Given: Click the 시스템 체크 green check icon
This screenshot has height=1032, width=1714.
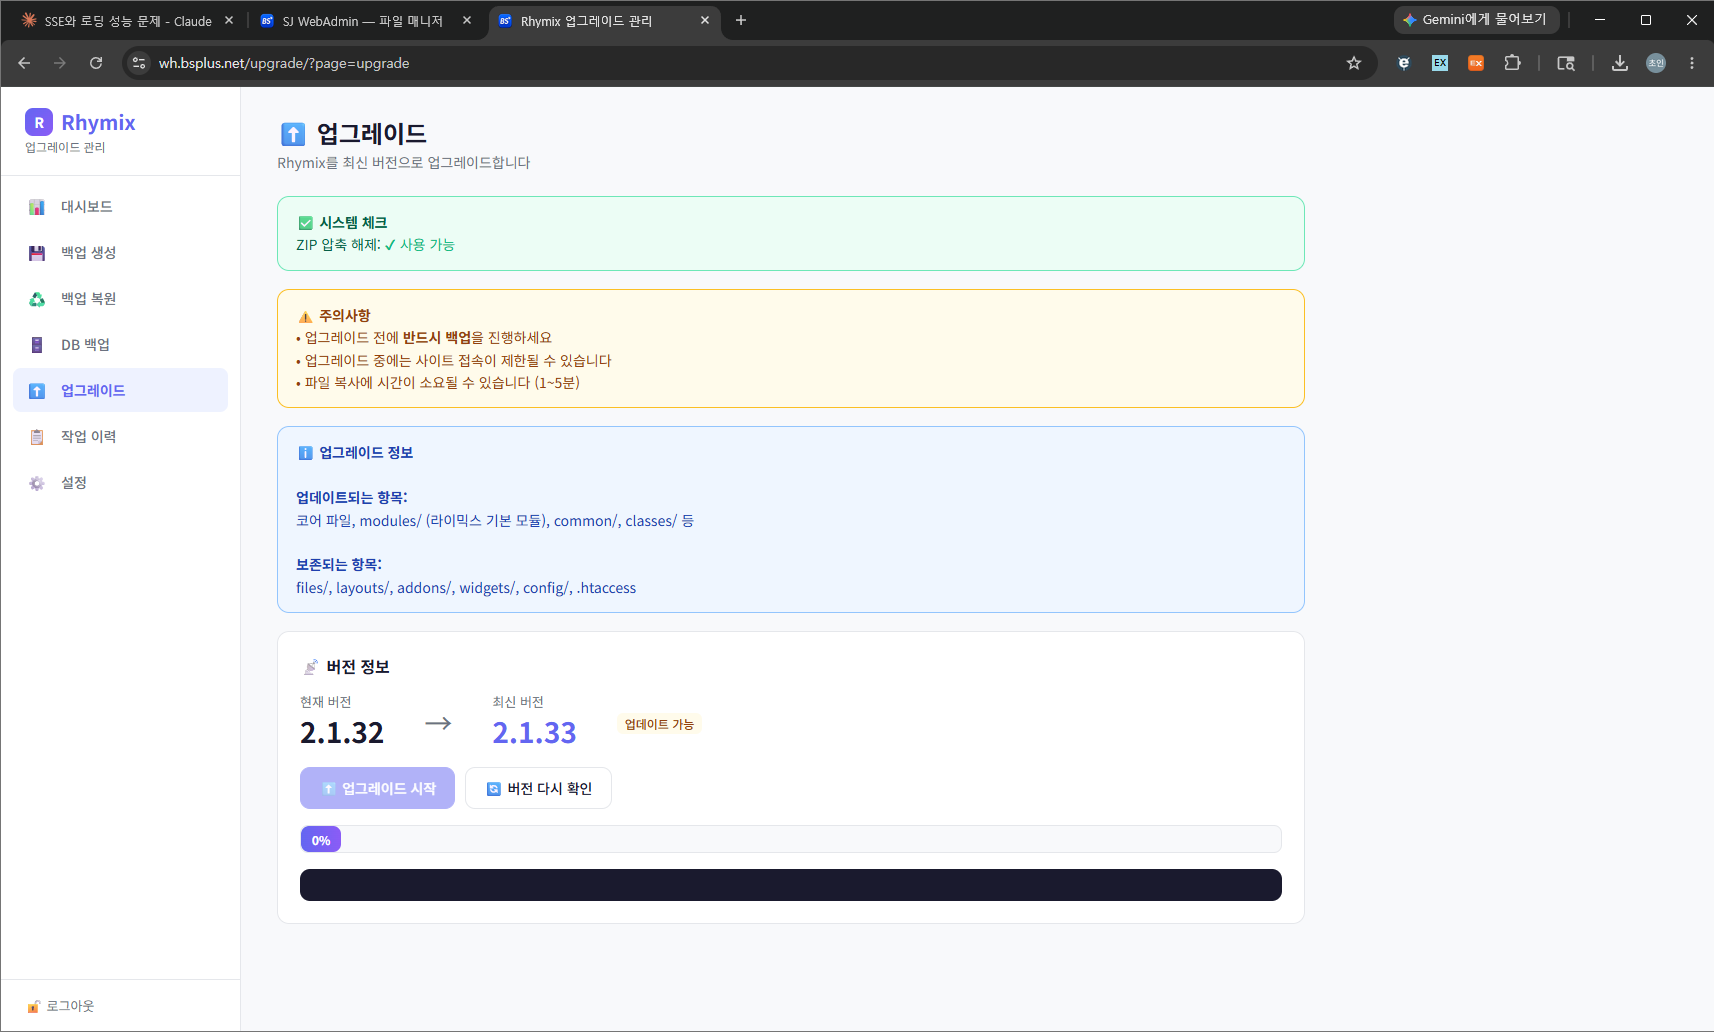Looking at the screenshot, I should tap(306, 223).
